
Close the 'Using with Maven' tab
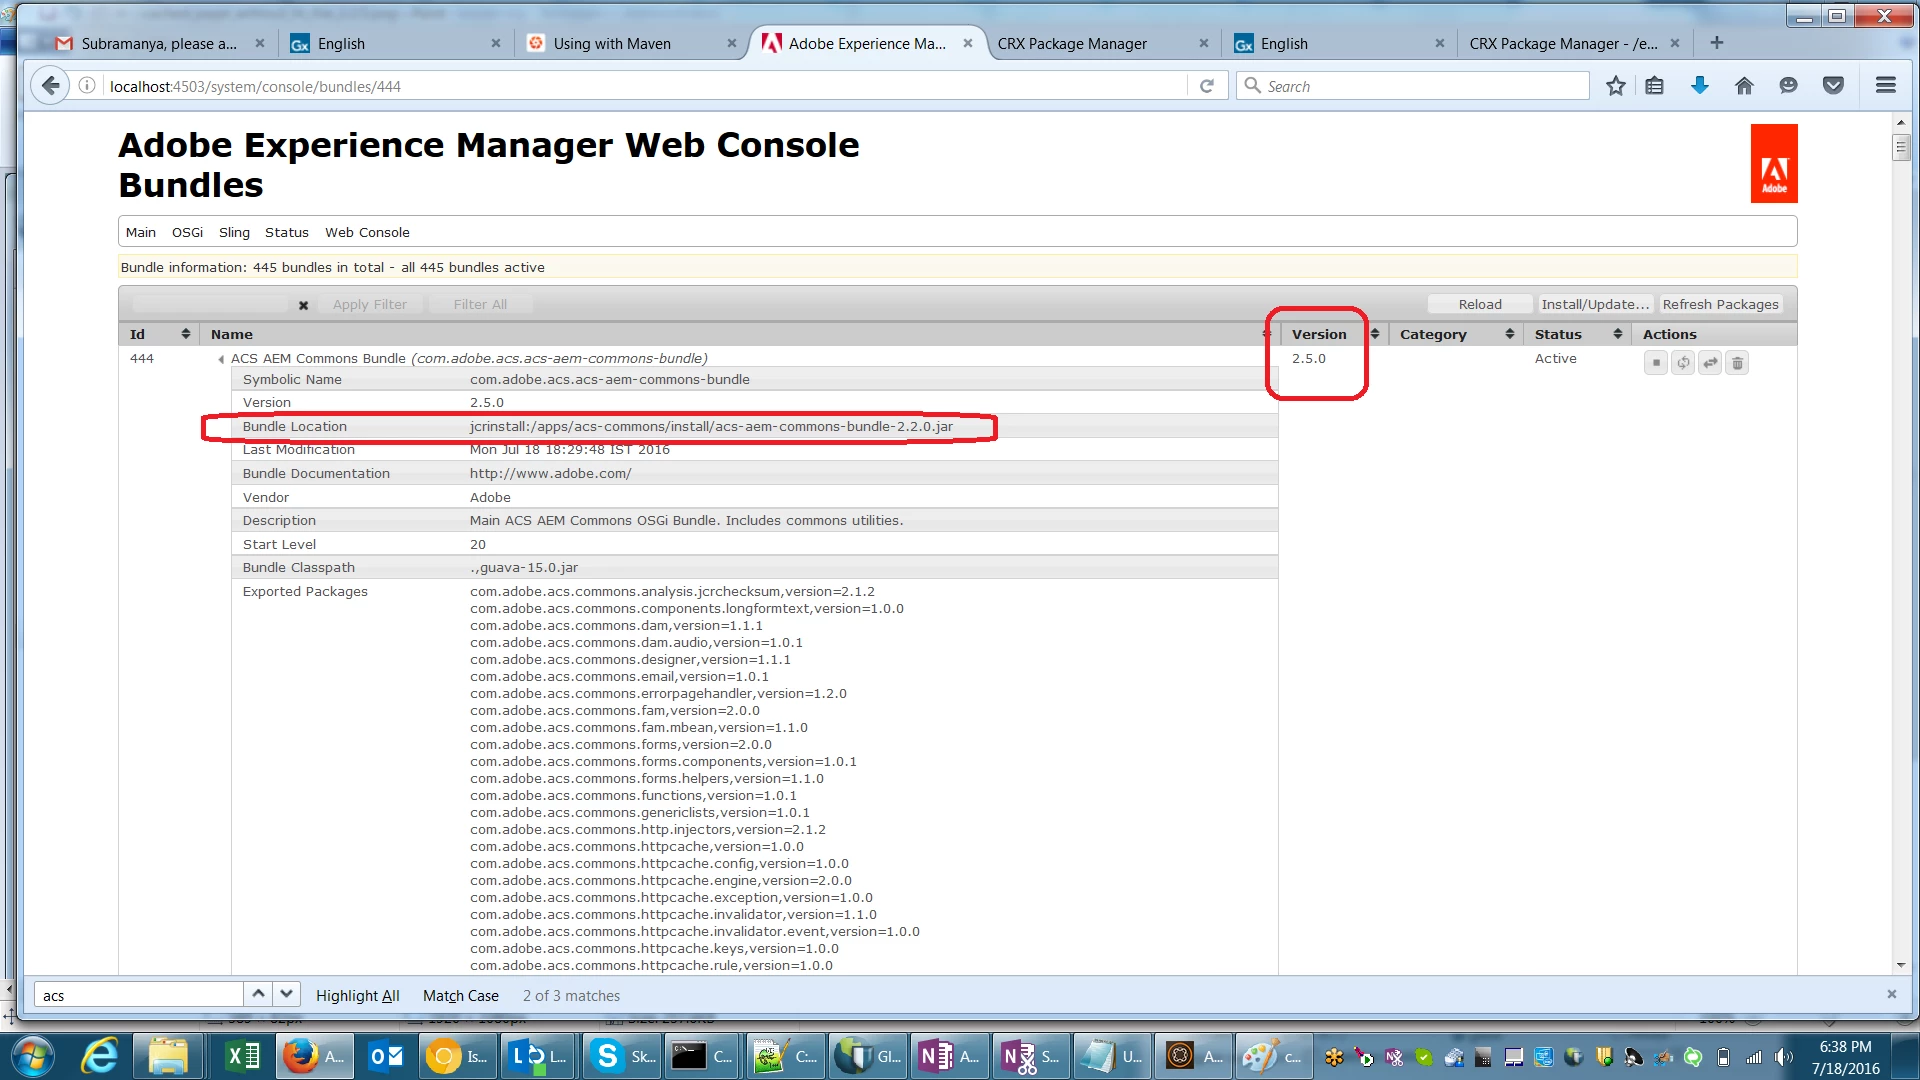click(732, 44)
